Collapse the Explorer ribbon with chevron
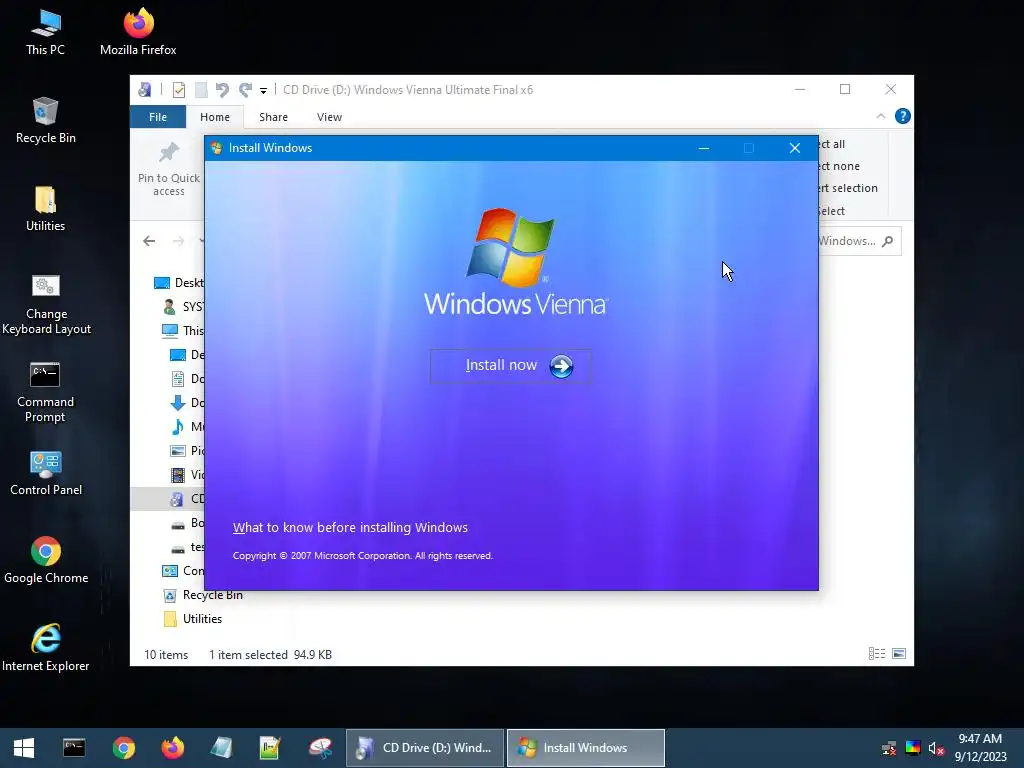 coord(880,116)
